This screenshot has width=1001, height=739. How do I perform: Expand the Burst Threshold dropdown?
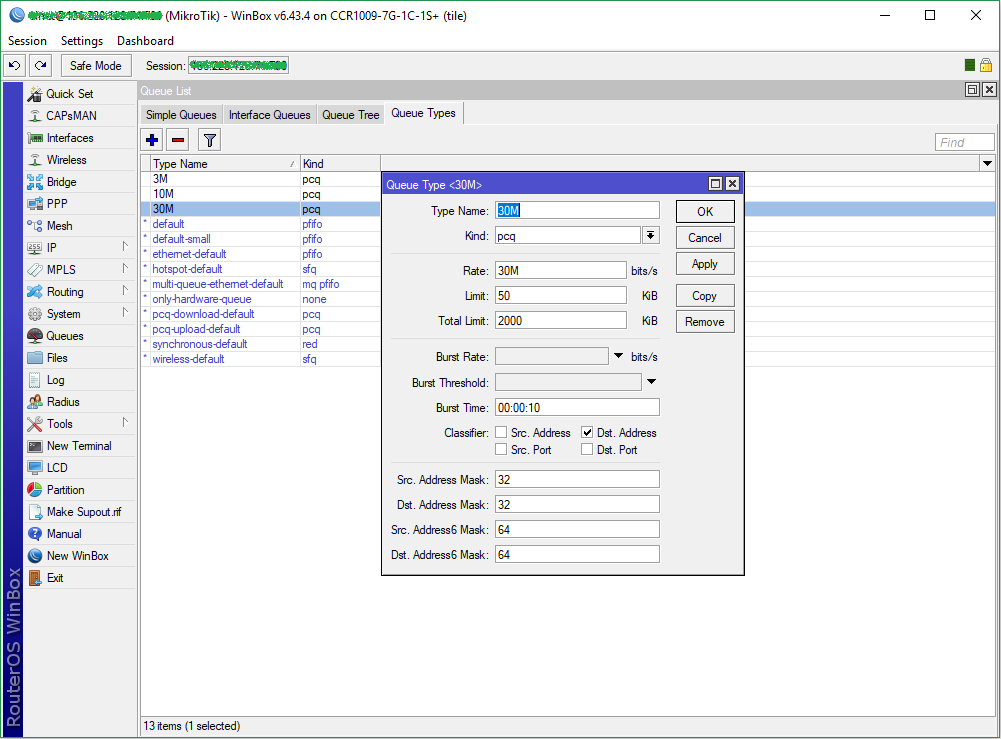click(x=651, y=381)
